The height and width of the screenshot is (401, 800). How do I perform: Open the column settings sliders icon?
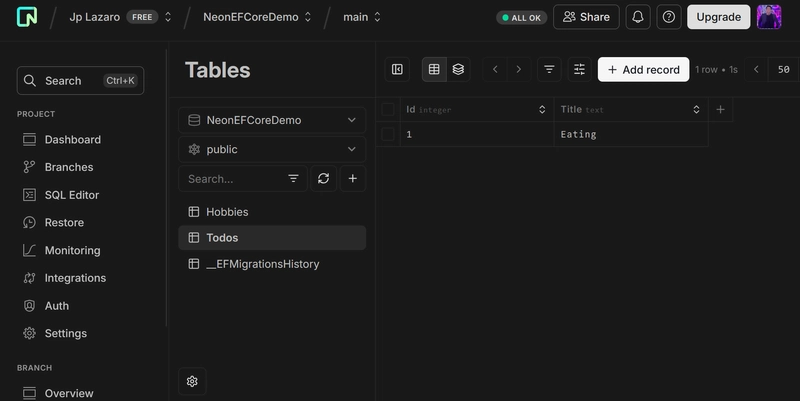coord(579,69)
